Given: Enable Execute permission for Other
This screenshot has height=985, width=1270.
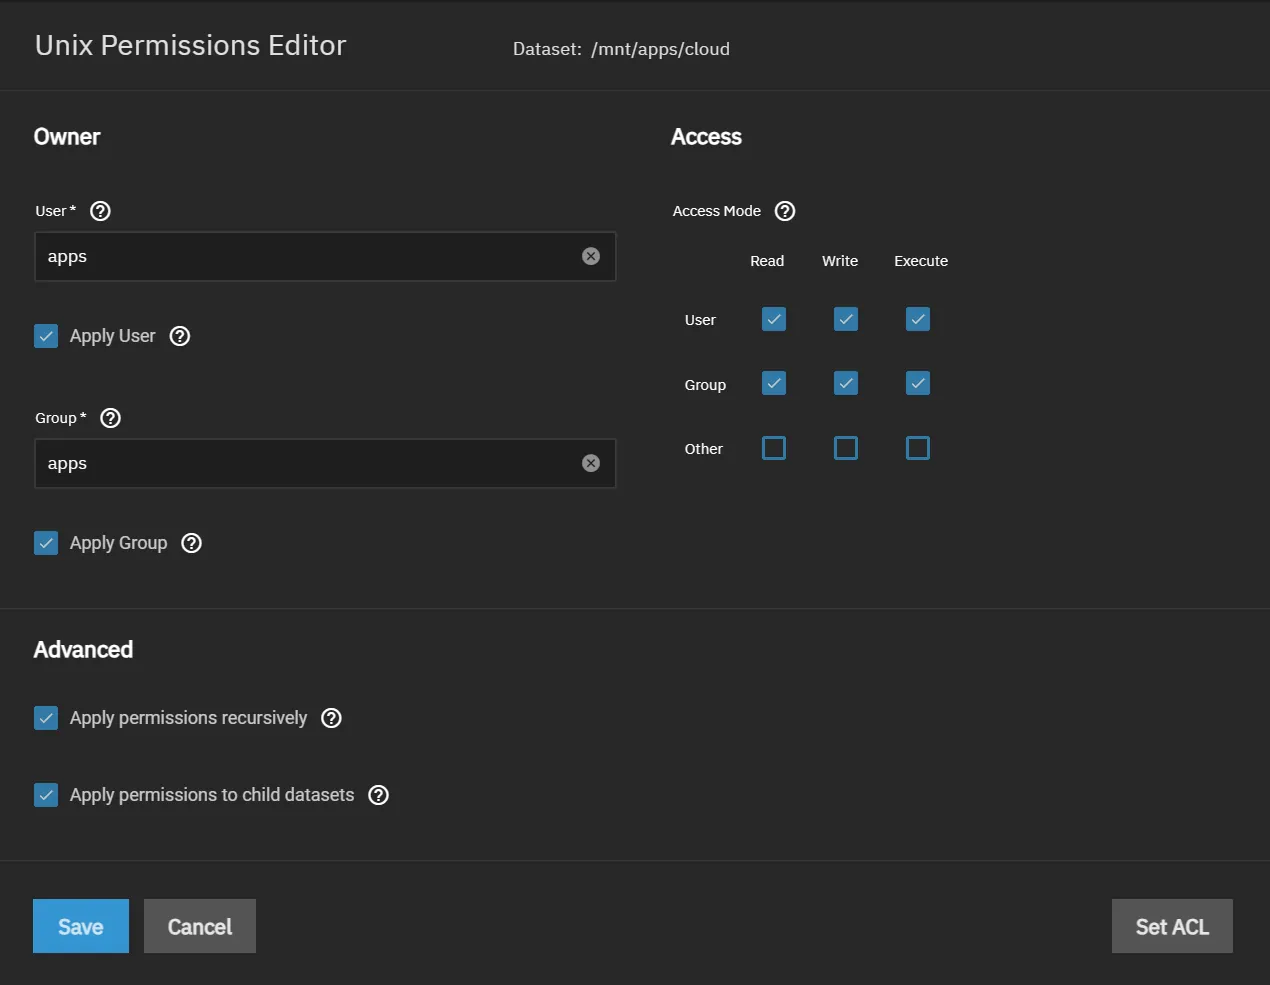Looking at the screenshot, I should pyautogui.click(x=918, y=448).
